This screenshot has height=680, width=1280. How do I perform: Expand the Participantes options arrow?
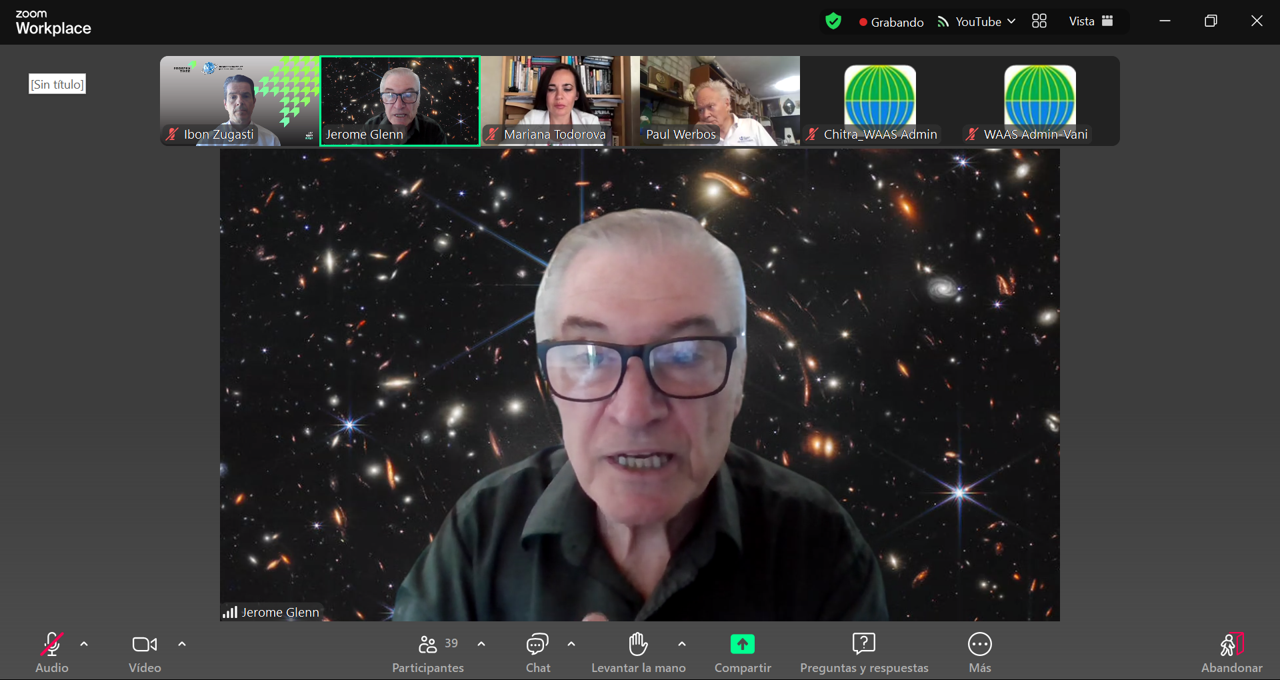tap(481, 645)
